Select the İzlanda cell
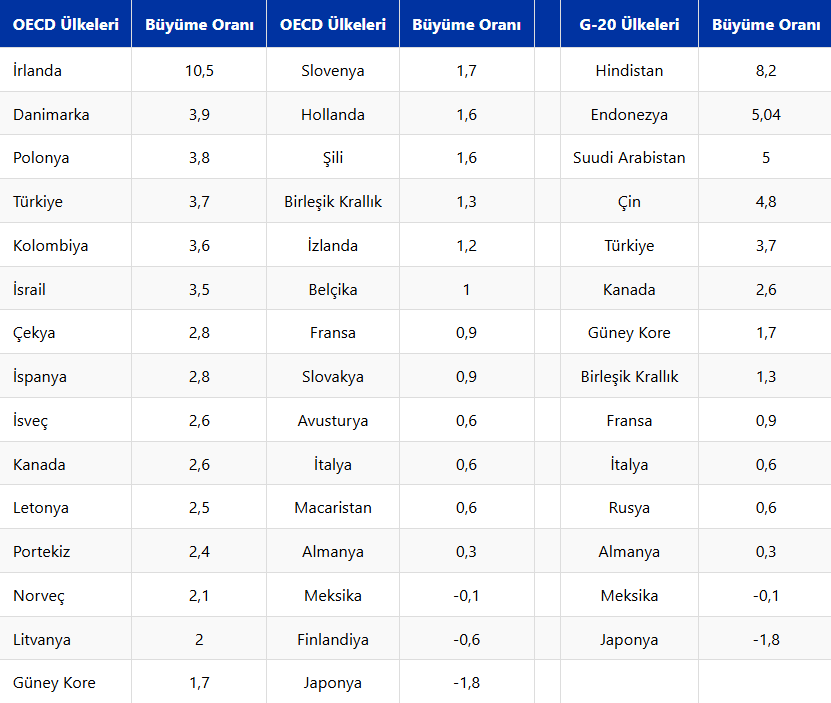The image size is (831, 703). pyautogui.click(x=332, y=246)
